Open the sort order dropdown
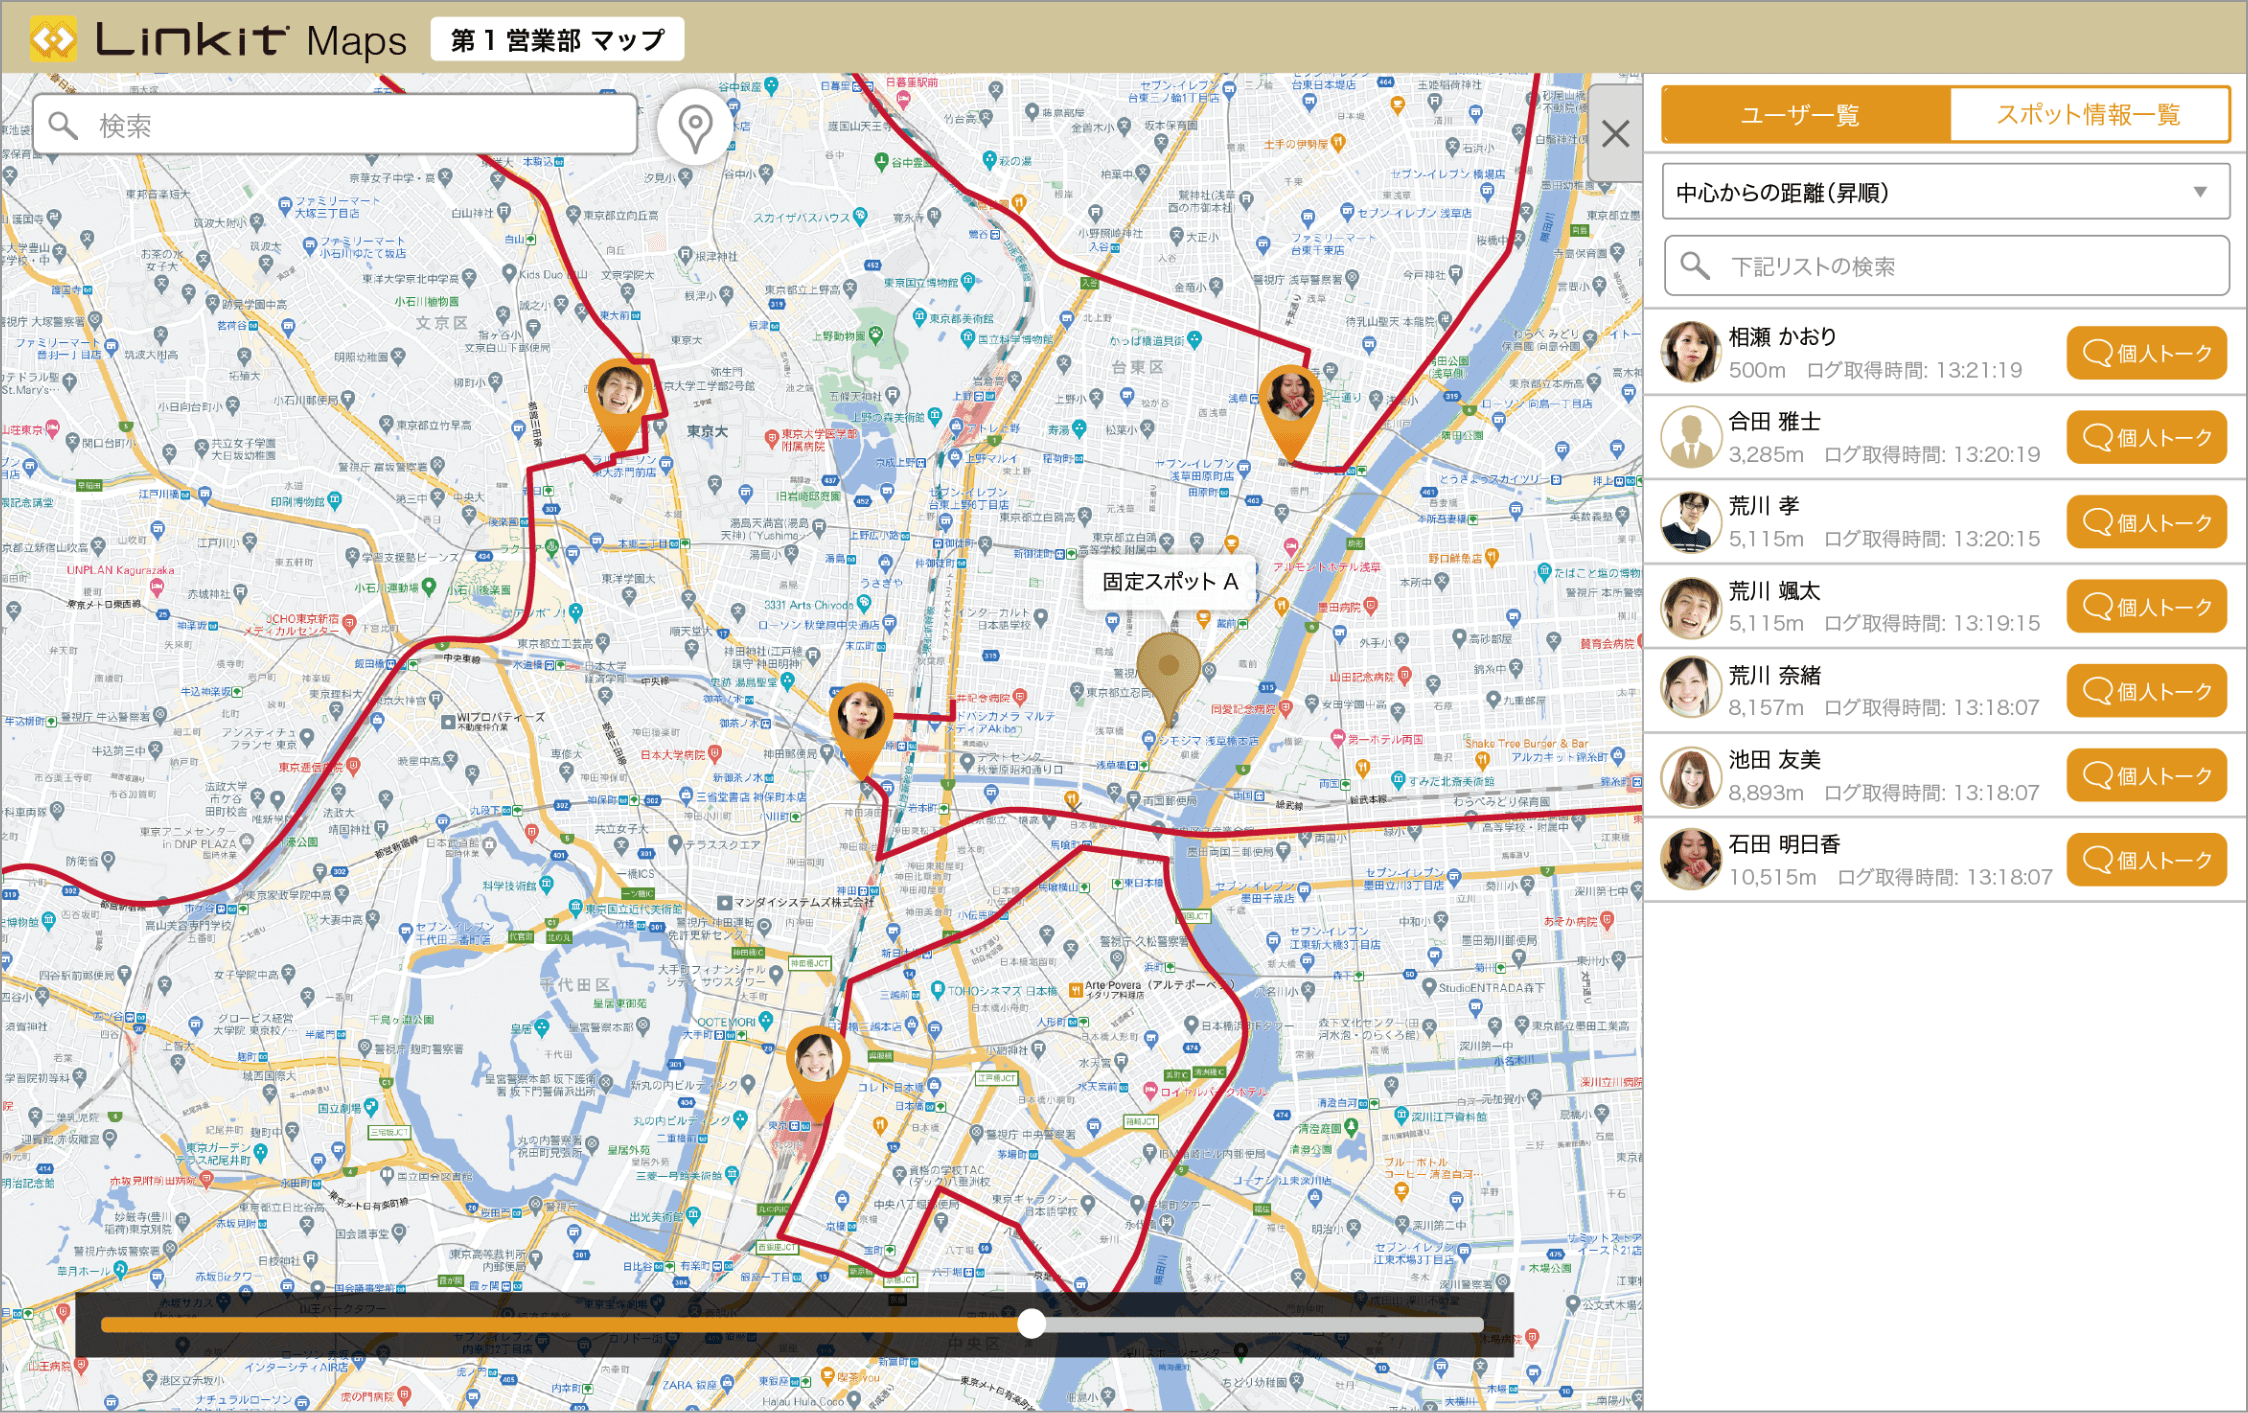 [x=1945, y=192]
